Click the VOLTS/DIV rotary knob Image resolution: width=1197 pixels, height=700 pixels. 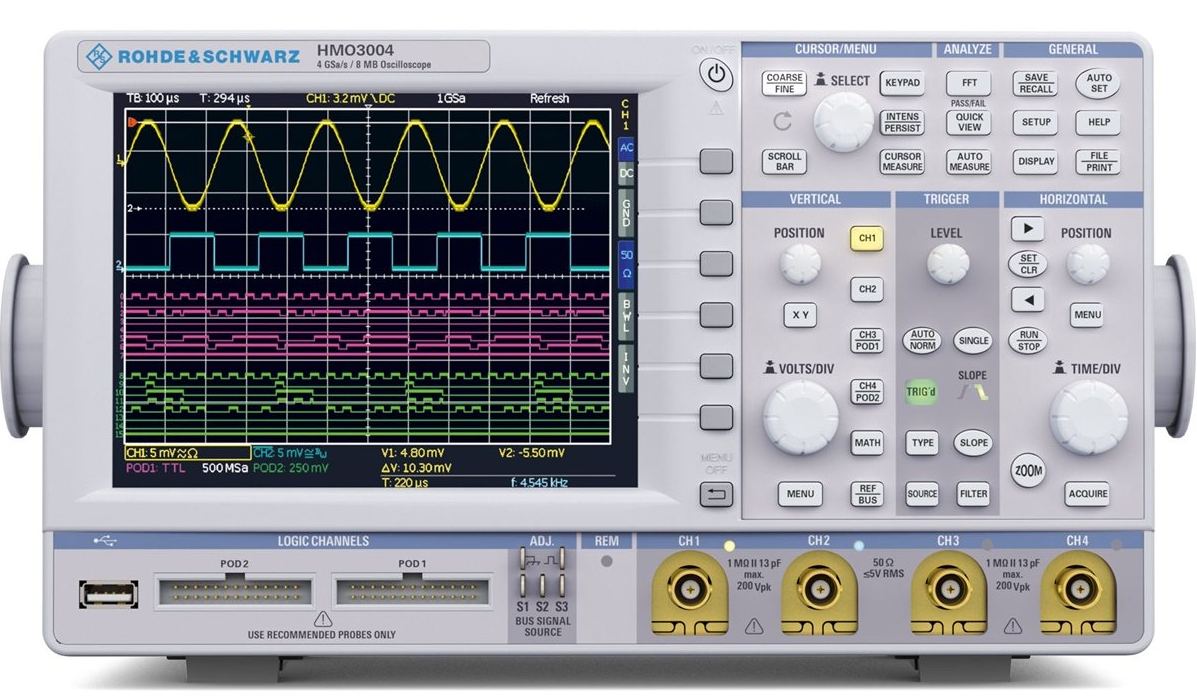(x=800, y=417)
